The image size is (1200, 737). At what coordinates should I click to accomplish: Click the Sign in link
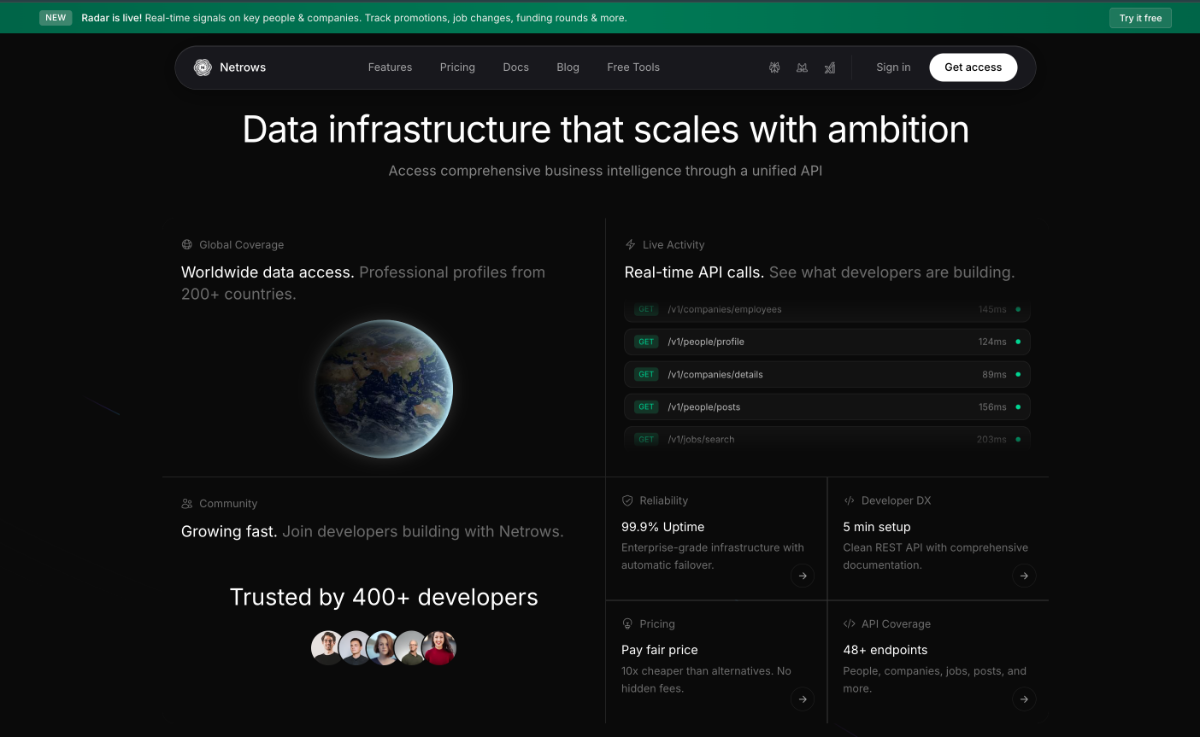893,67
